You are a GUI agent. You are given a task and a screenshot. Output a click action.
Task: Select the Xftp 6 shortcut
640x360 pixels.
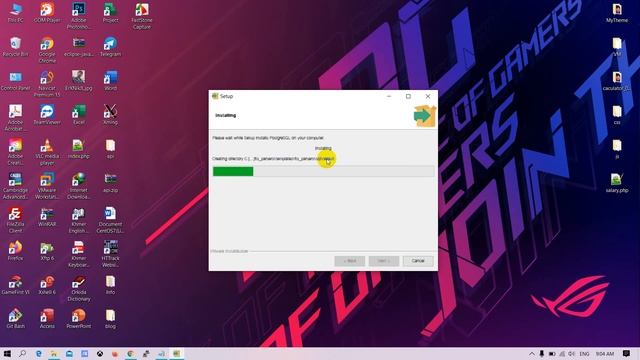47,251
